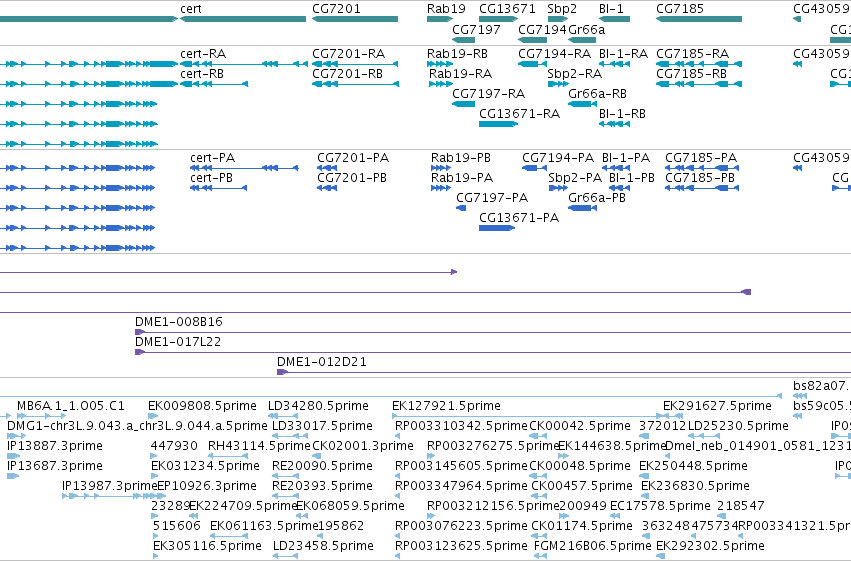Click the CG13671-PA protein label
851x561 pixels.
tap(518, 218)
